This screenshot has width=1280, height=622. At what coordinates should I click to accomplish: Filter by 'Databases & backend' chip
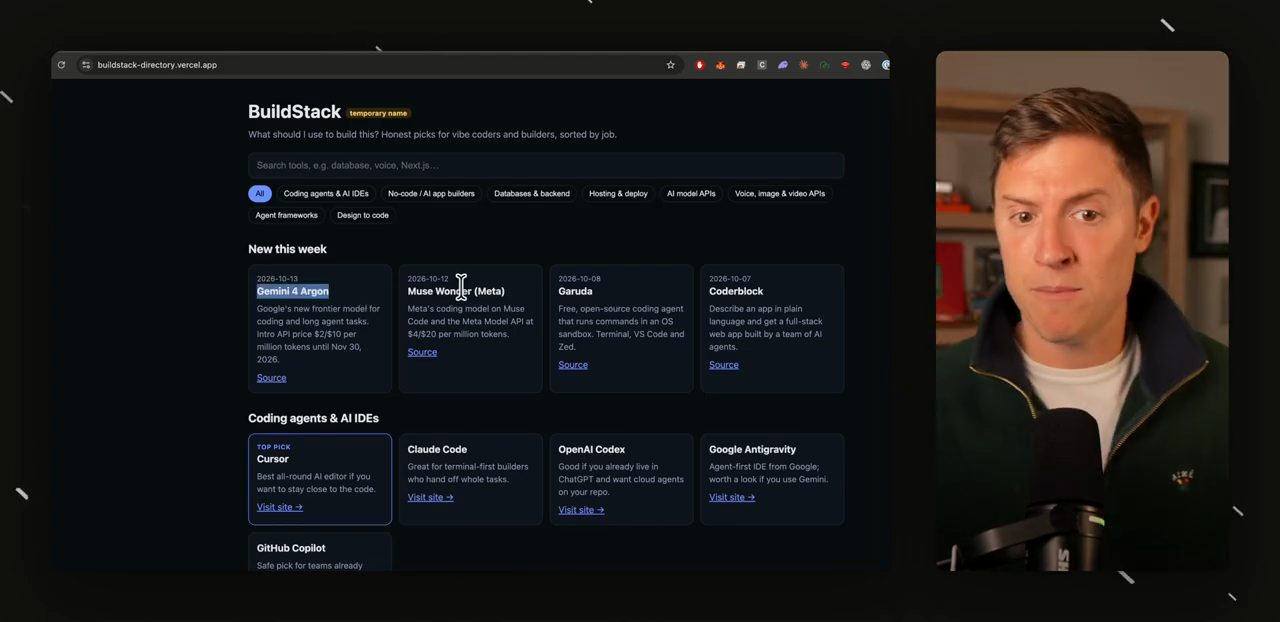click(x=532, y=194)
